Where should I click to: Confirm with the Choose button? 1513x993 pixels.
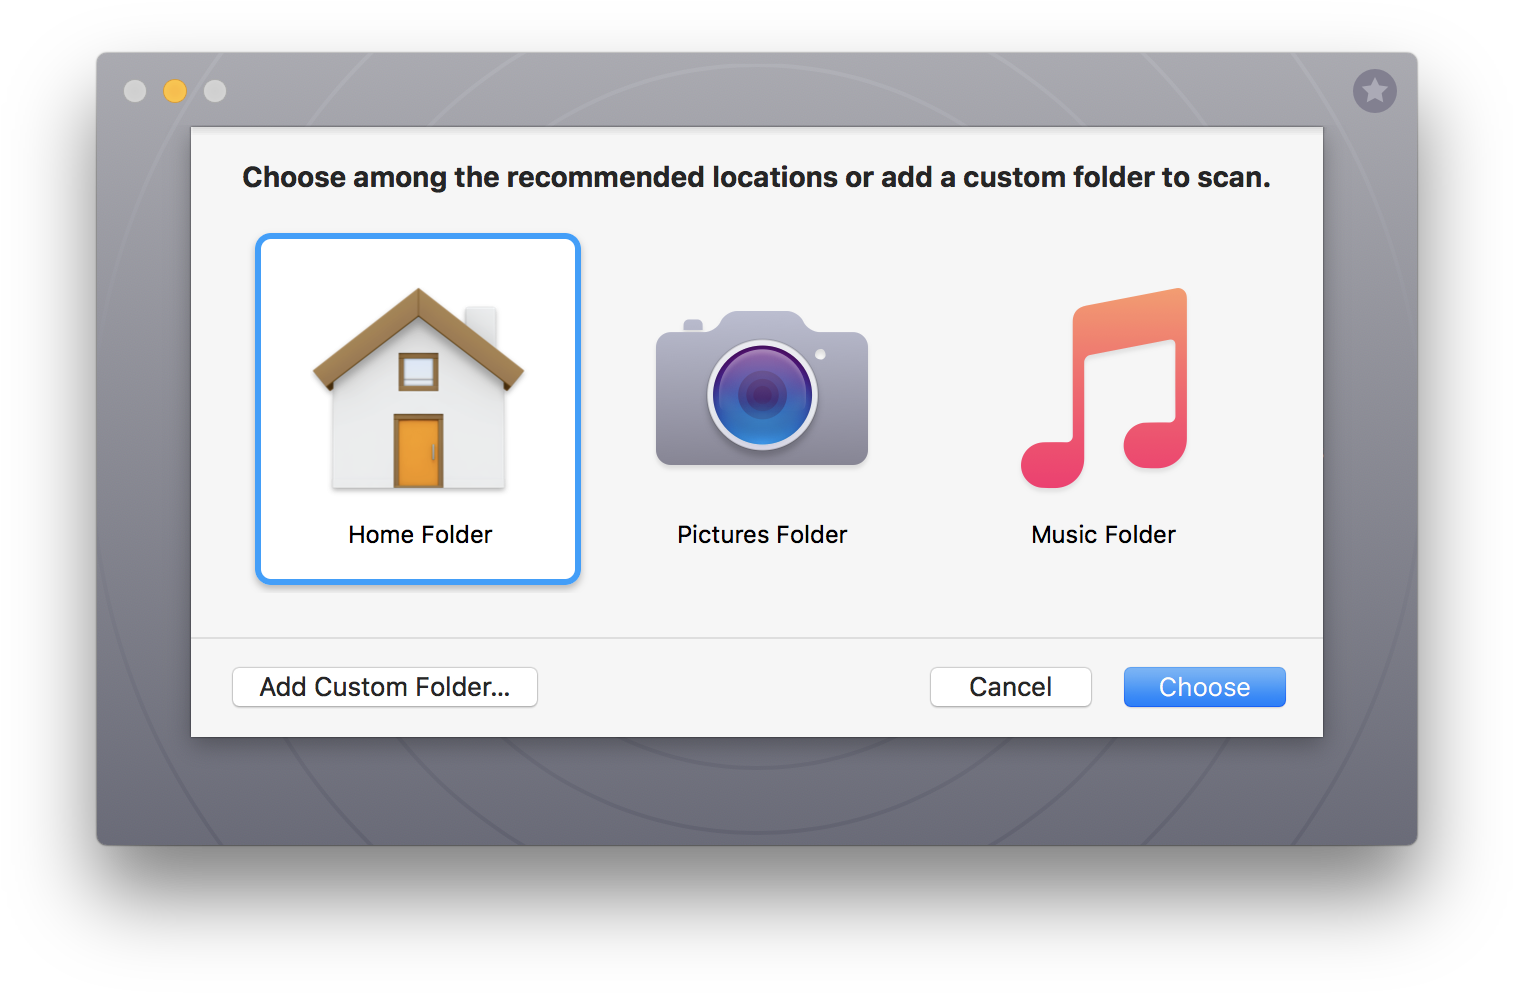pyautogui.click(x=1204, y=687)
